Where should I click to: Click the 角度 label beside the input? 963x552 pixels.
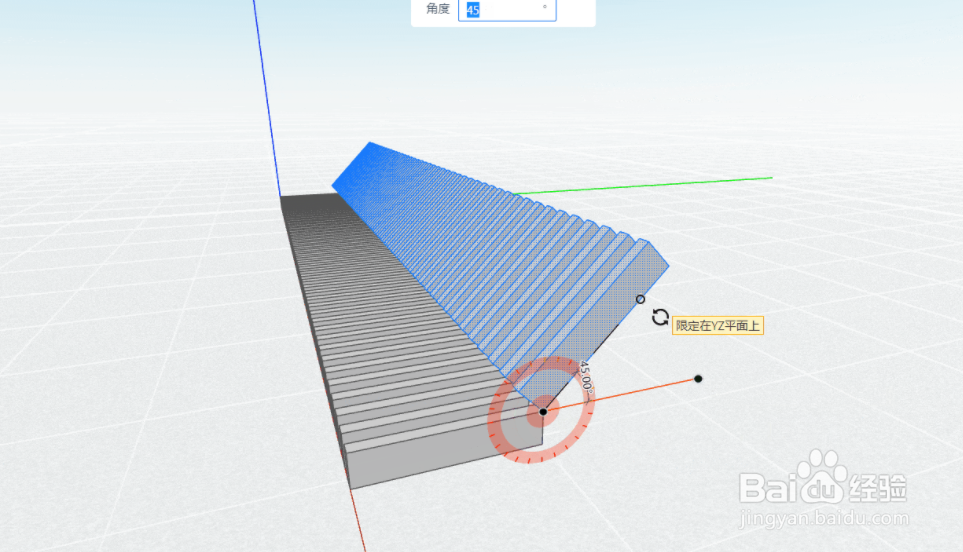438,9
